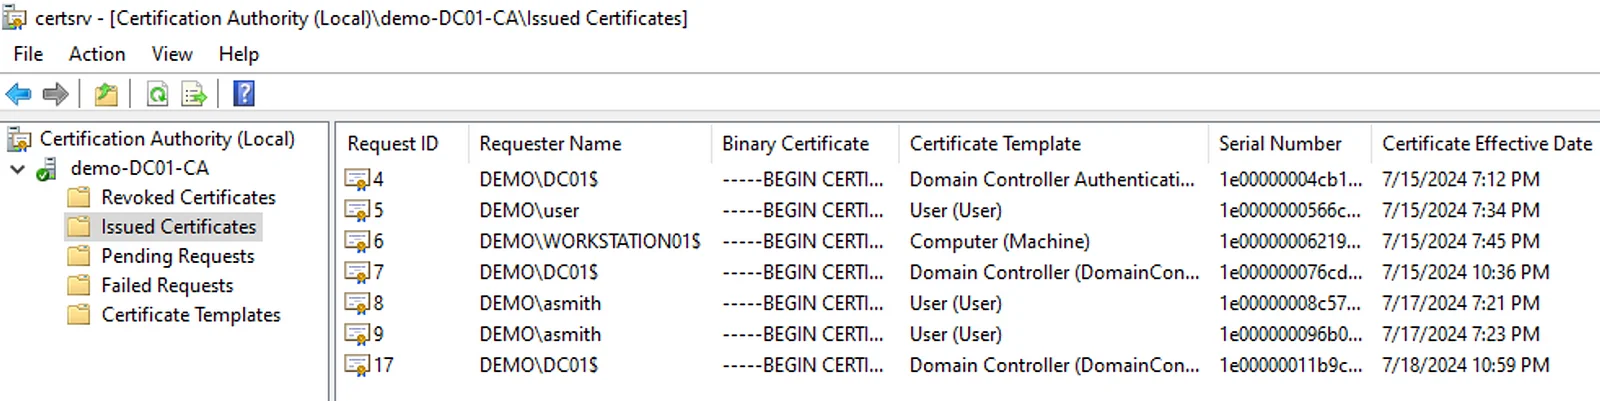Viewport: 1600px width, 401px height.
Task: Click Domain Controller Authentication template cell
Action: (x=1052, y=180)
